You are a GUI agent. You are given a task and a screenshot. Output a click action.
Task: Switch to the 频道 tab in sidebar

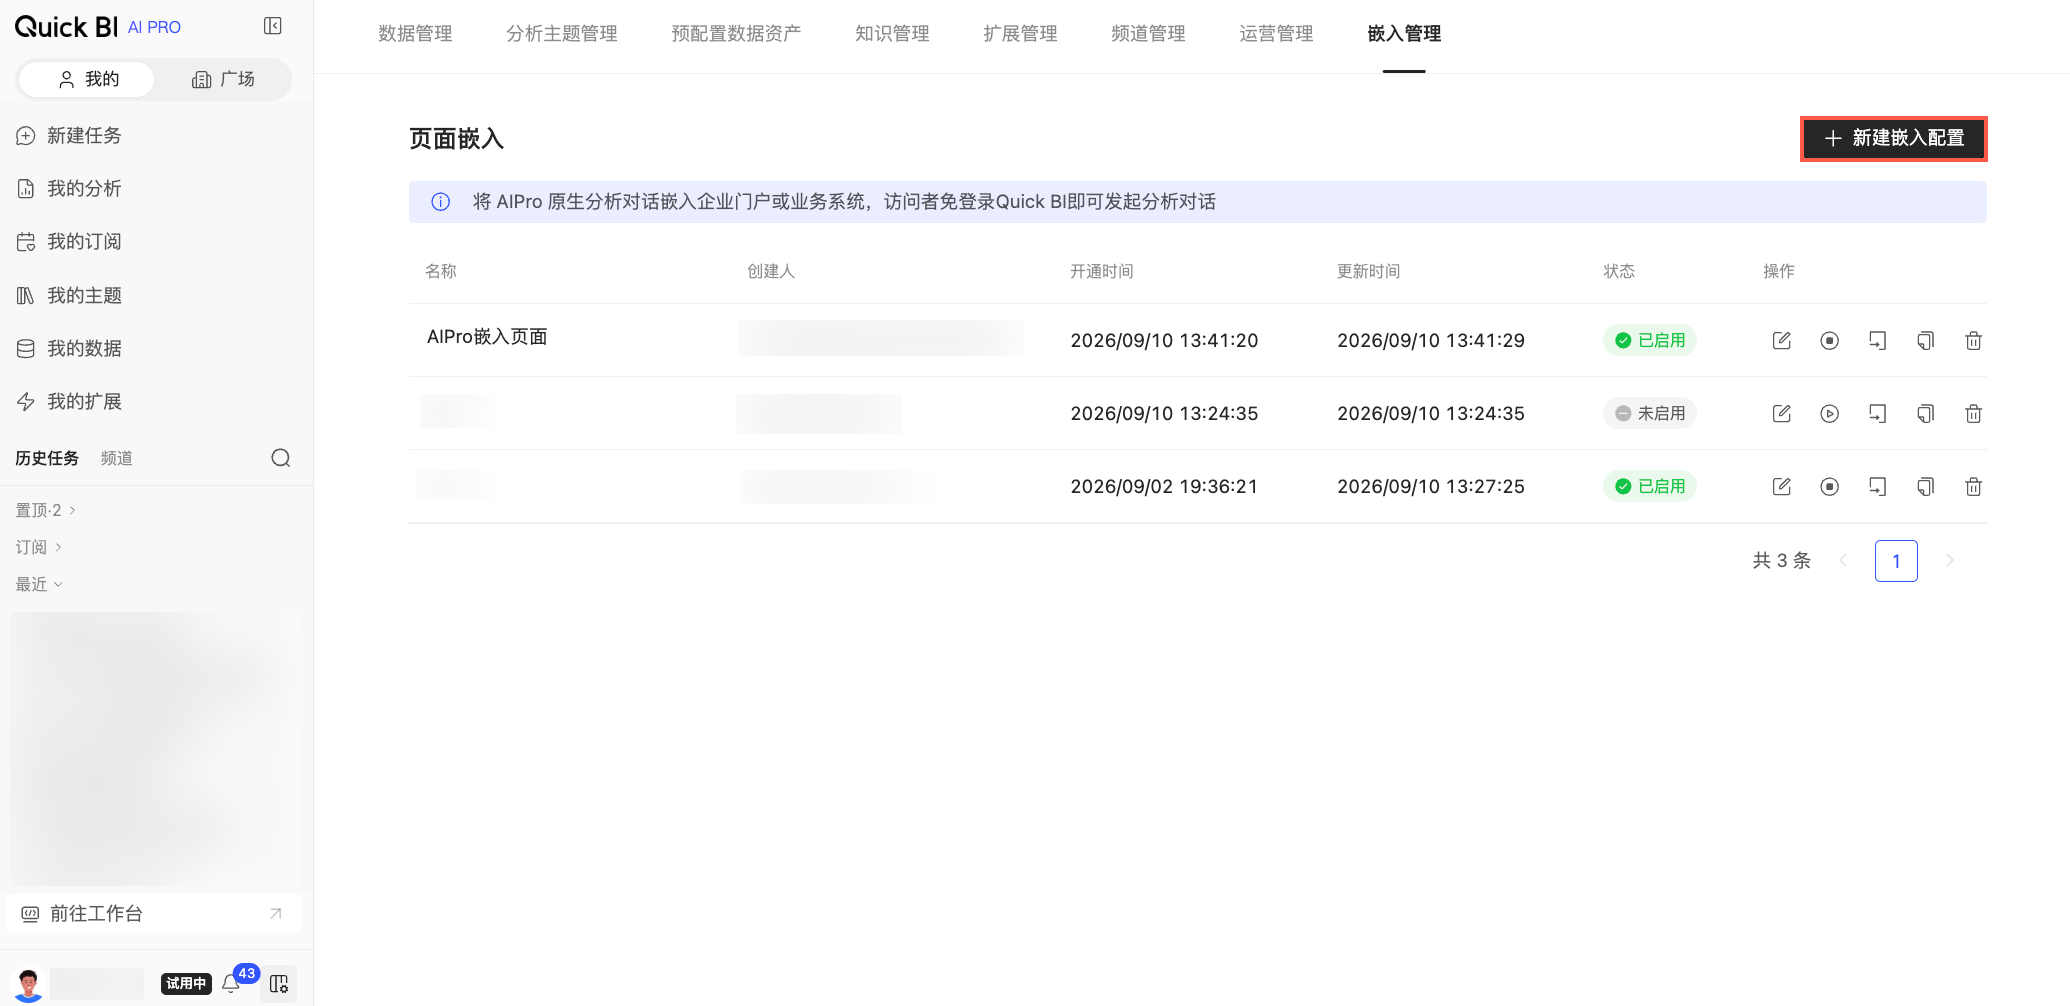tap(117, 458)
